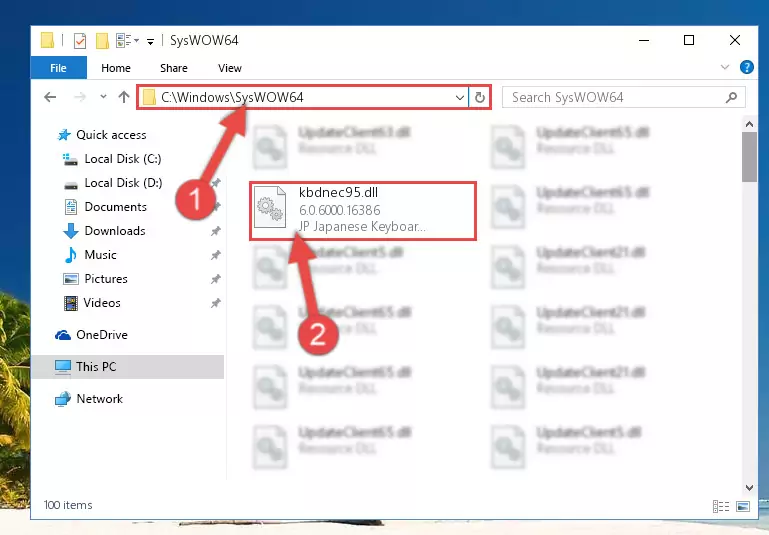Click the OneDrive cloud icon

63,335
